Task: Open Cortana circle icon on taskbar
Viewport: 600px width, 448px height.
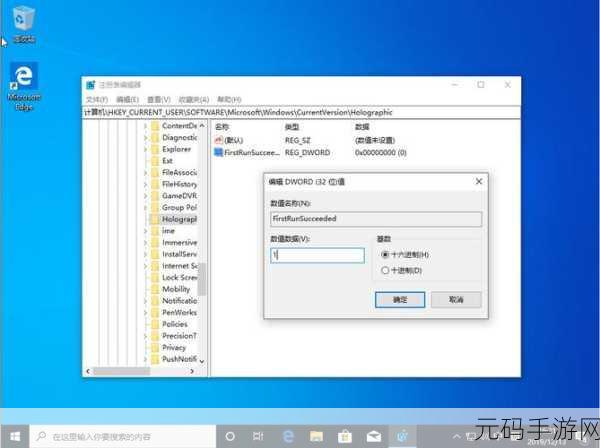Action: [x=230, y=436]
